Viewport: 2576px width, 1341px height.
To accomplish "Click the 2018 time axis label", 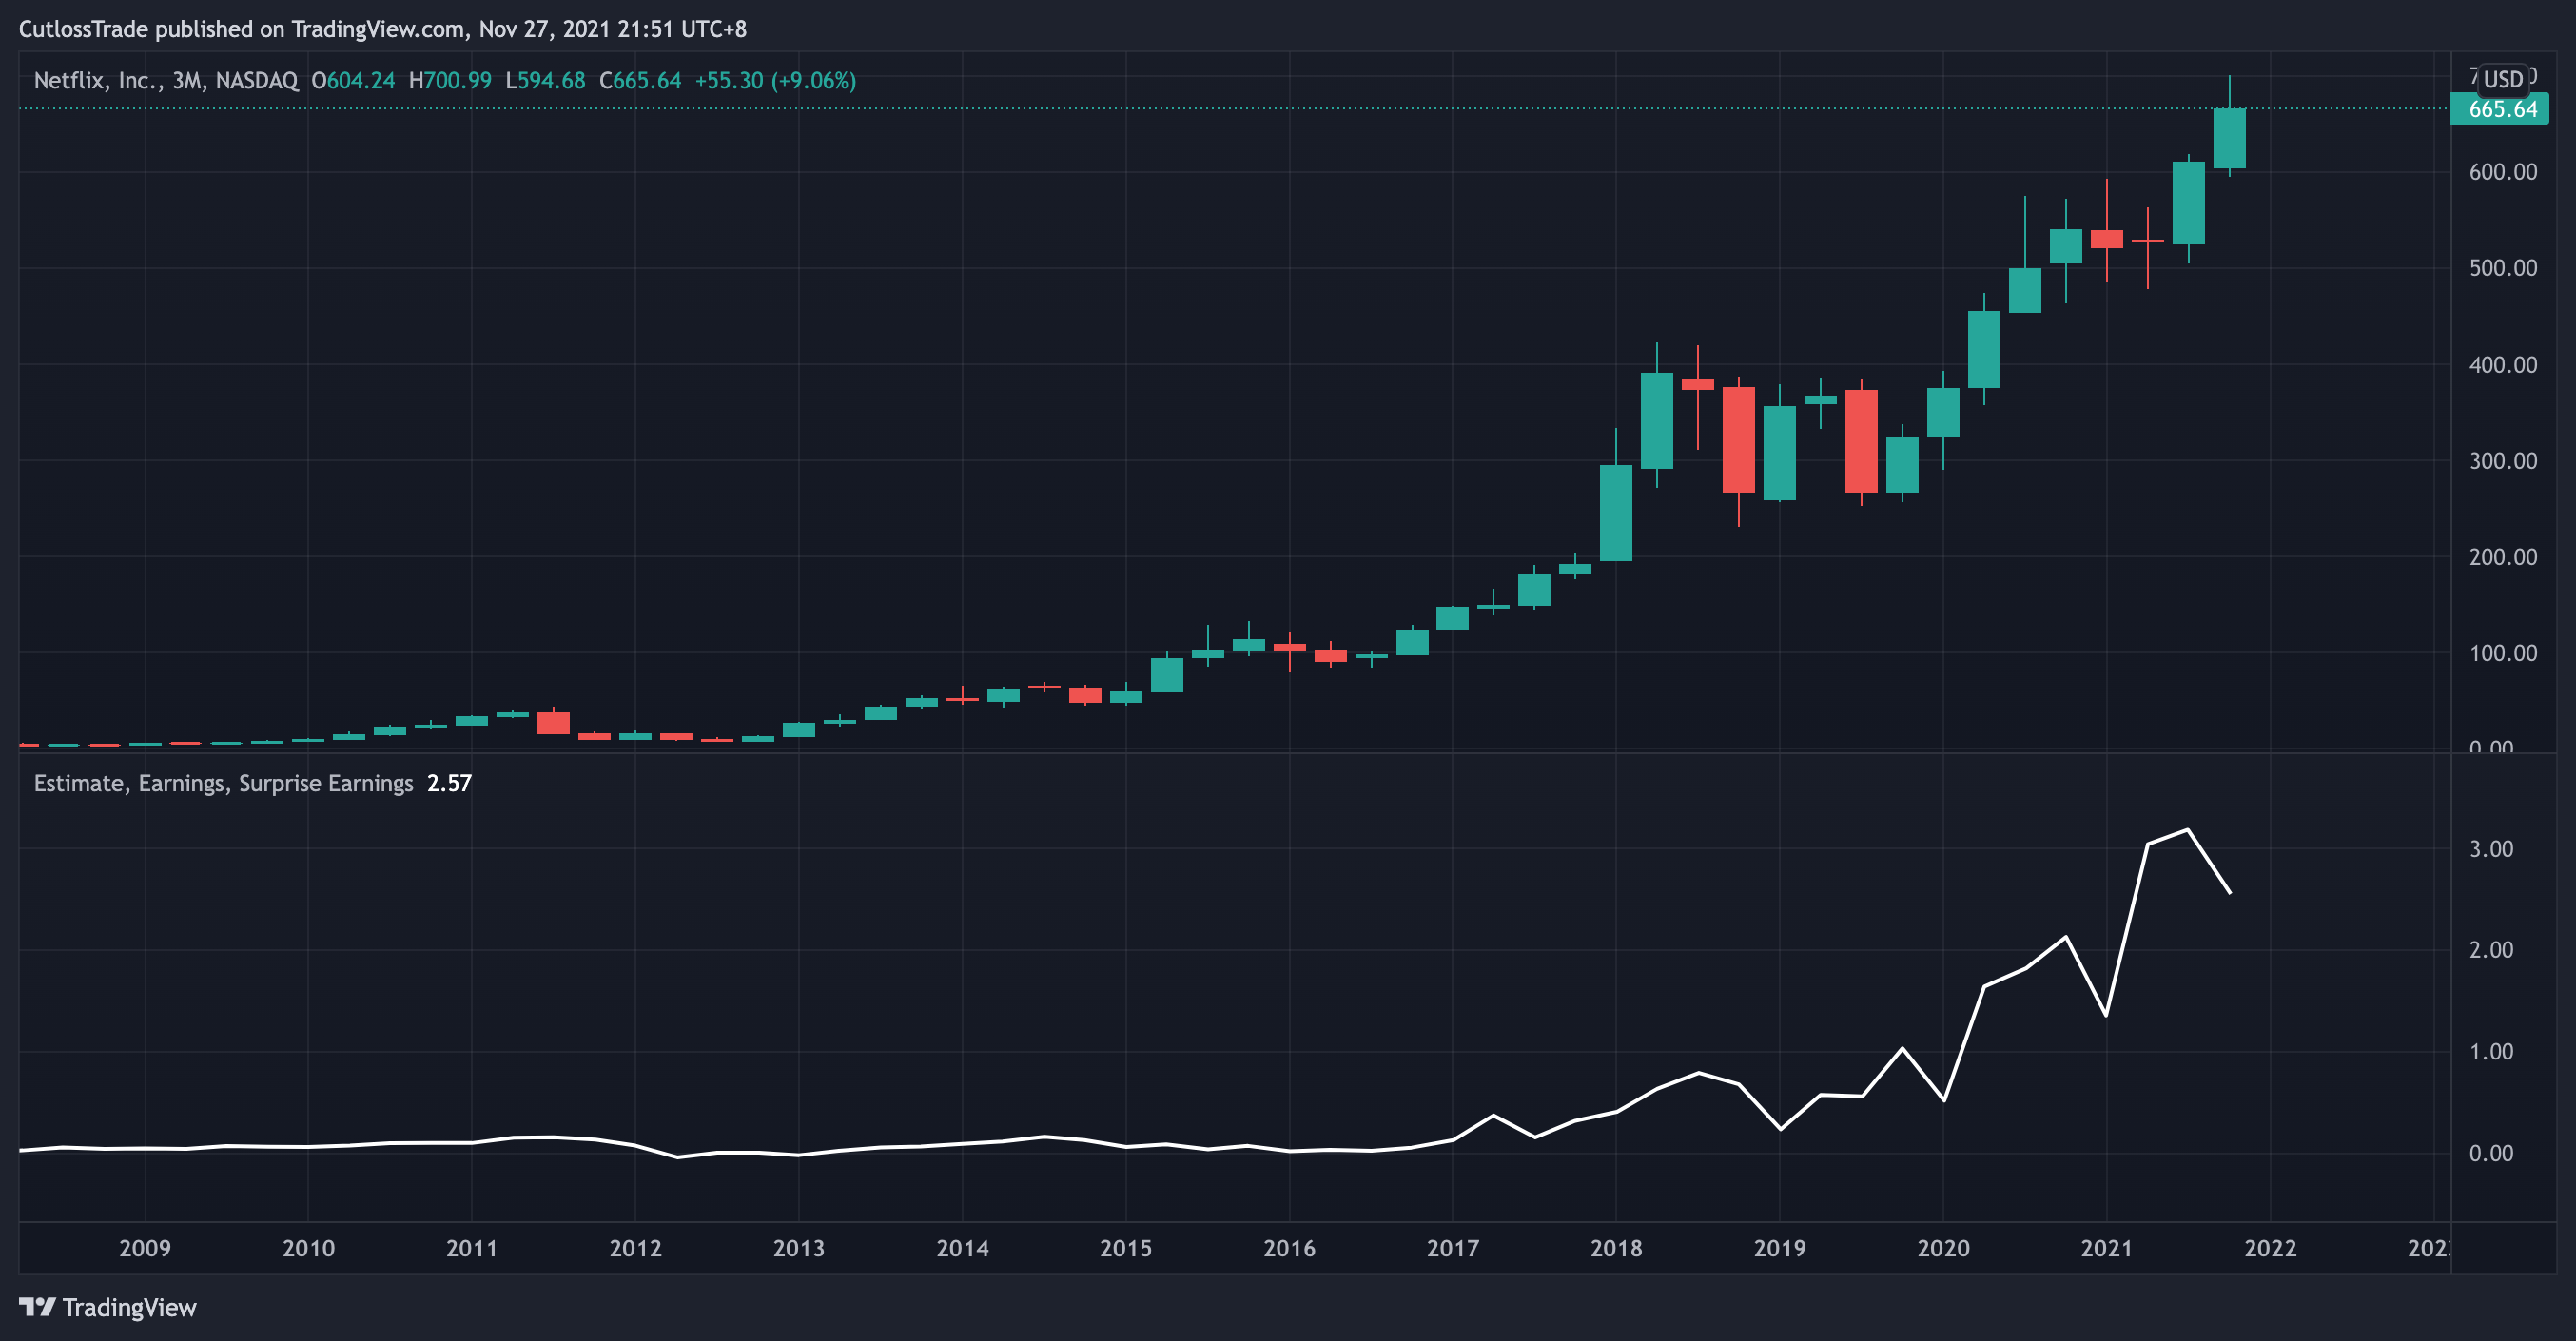I will [x=1616, y=1248].
